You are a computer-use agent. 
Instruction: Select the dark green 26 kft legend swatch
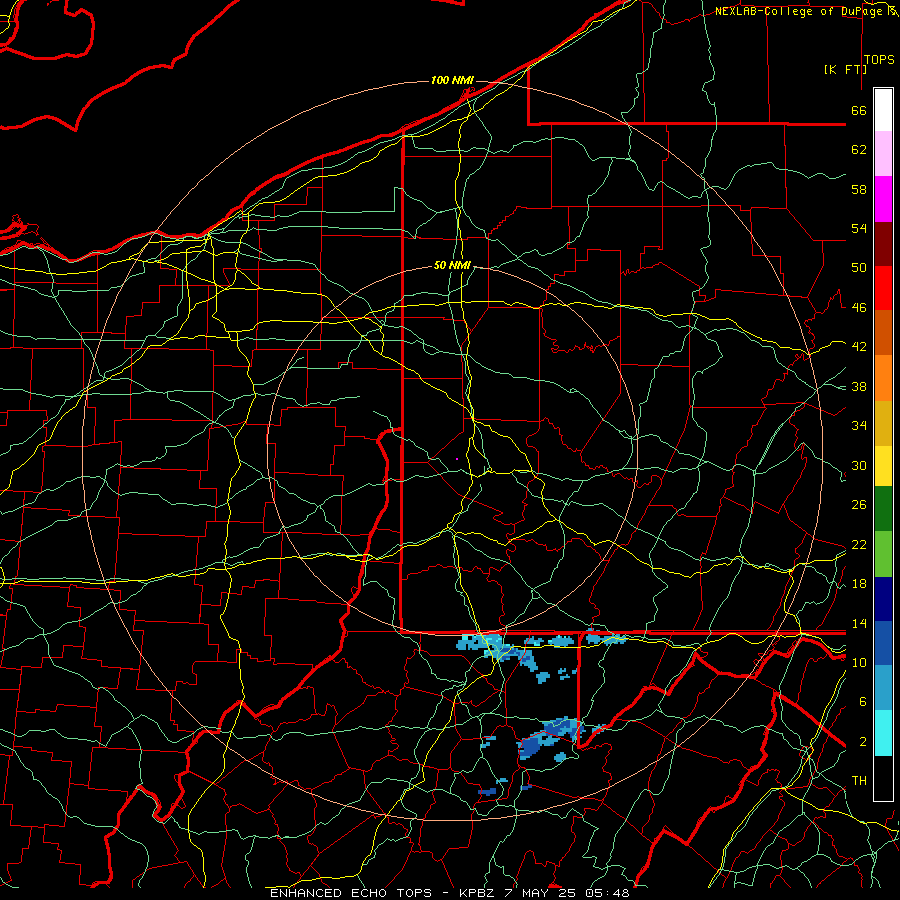pyautogui.click(x=883, y=509)
